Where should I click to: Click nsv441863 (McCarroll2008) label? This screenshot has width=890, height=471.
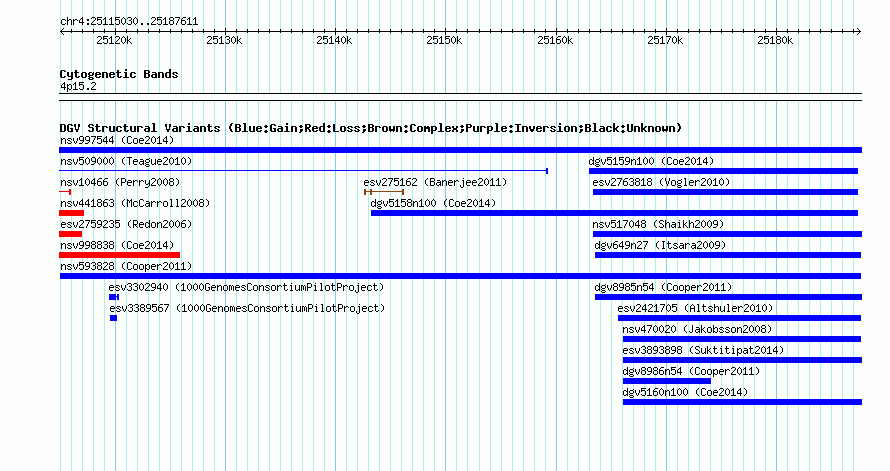pos(135,203)
